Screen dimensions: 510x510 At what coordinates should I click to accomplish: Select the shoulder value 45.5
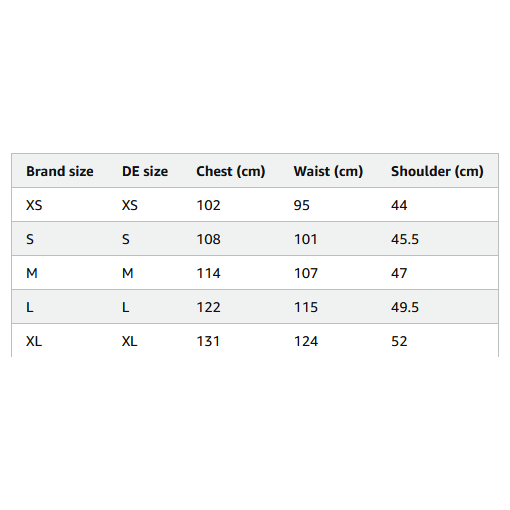(405, 239)
